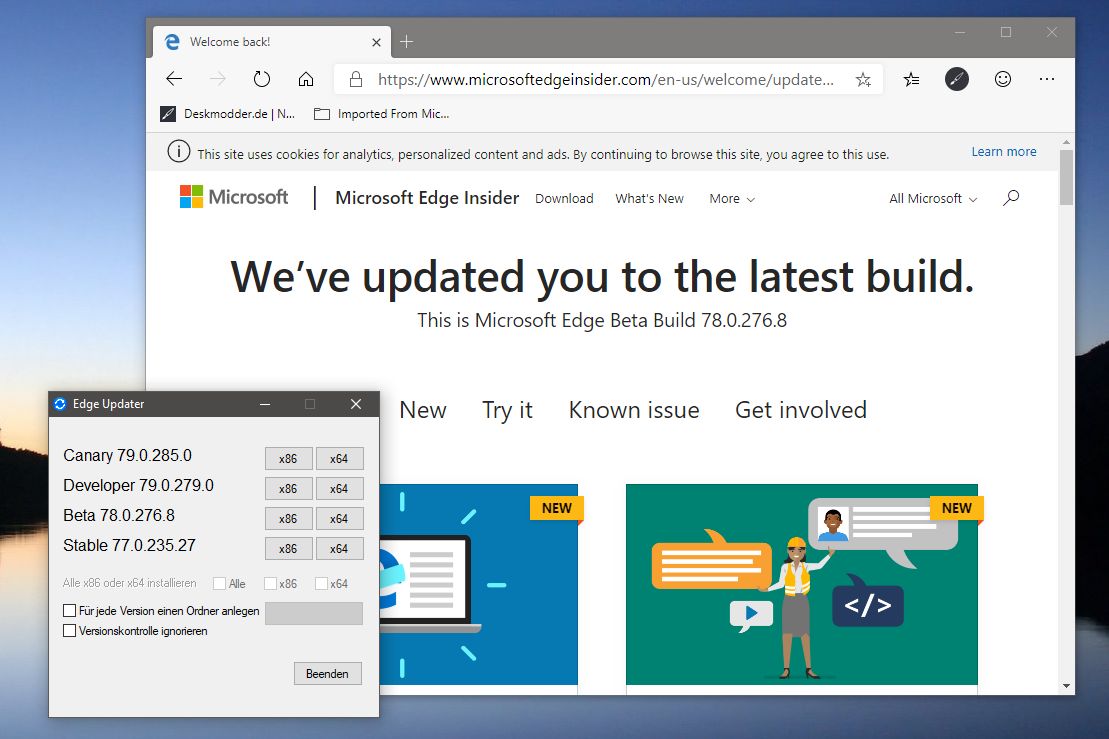Close the Welcome back! tab
The image size is (1109, 739).
(376, 42)
